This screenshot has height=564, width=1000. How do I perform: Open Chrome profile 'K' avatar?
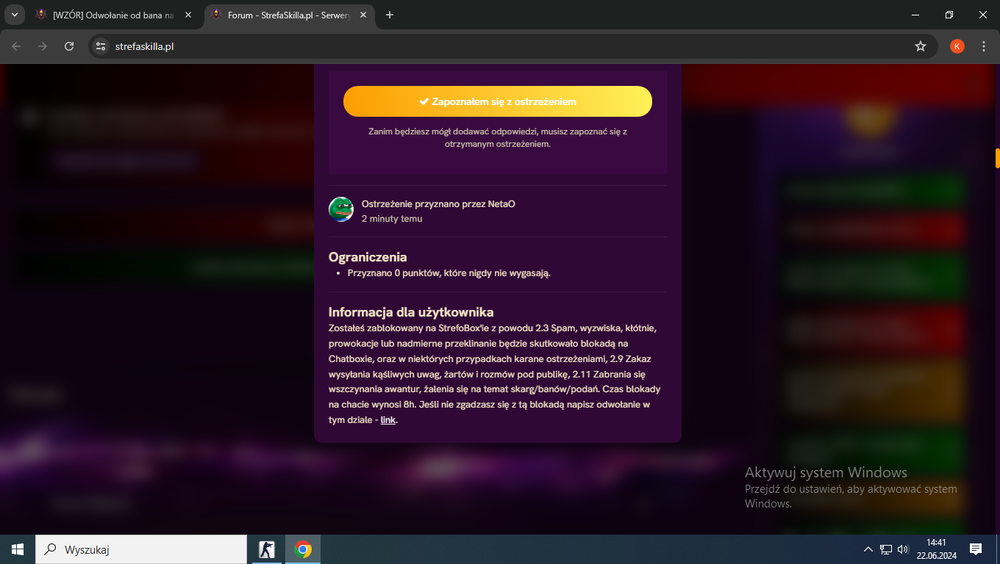click(957, 46)
